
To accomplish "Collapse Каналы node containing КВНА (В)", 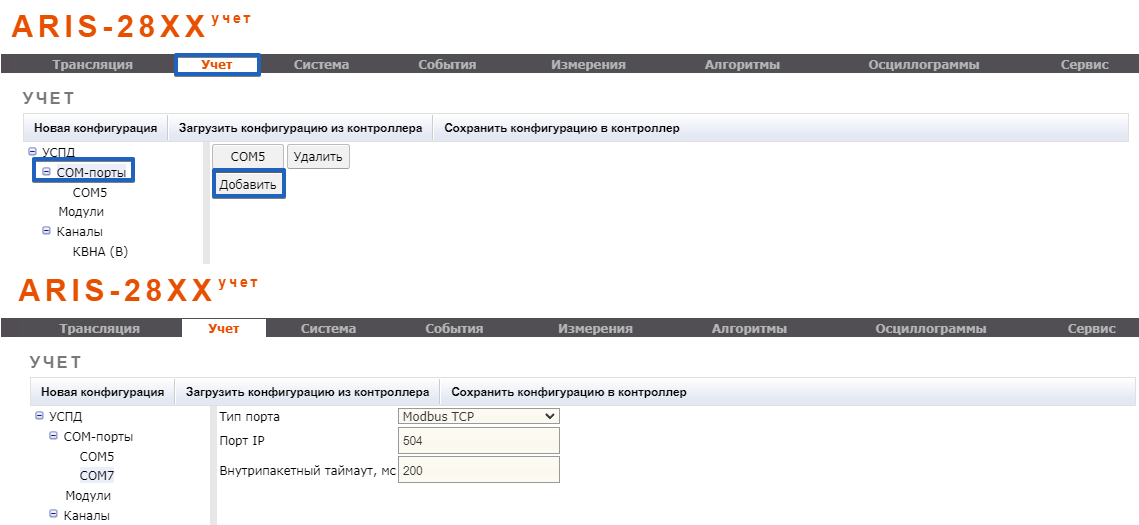I will (x=46, y=231).
